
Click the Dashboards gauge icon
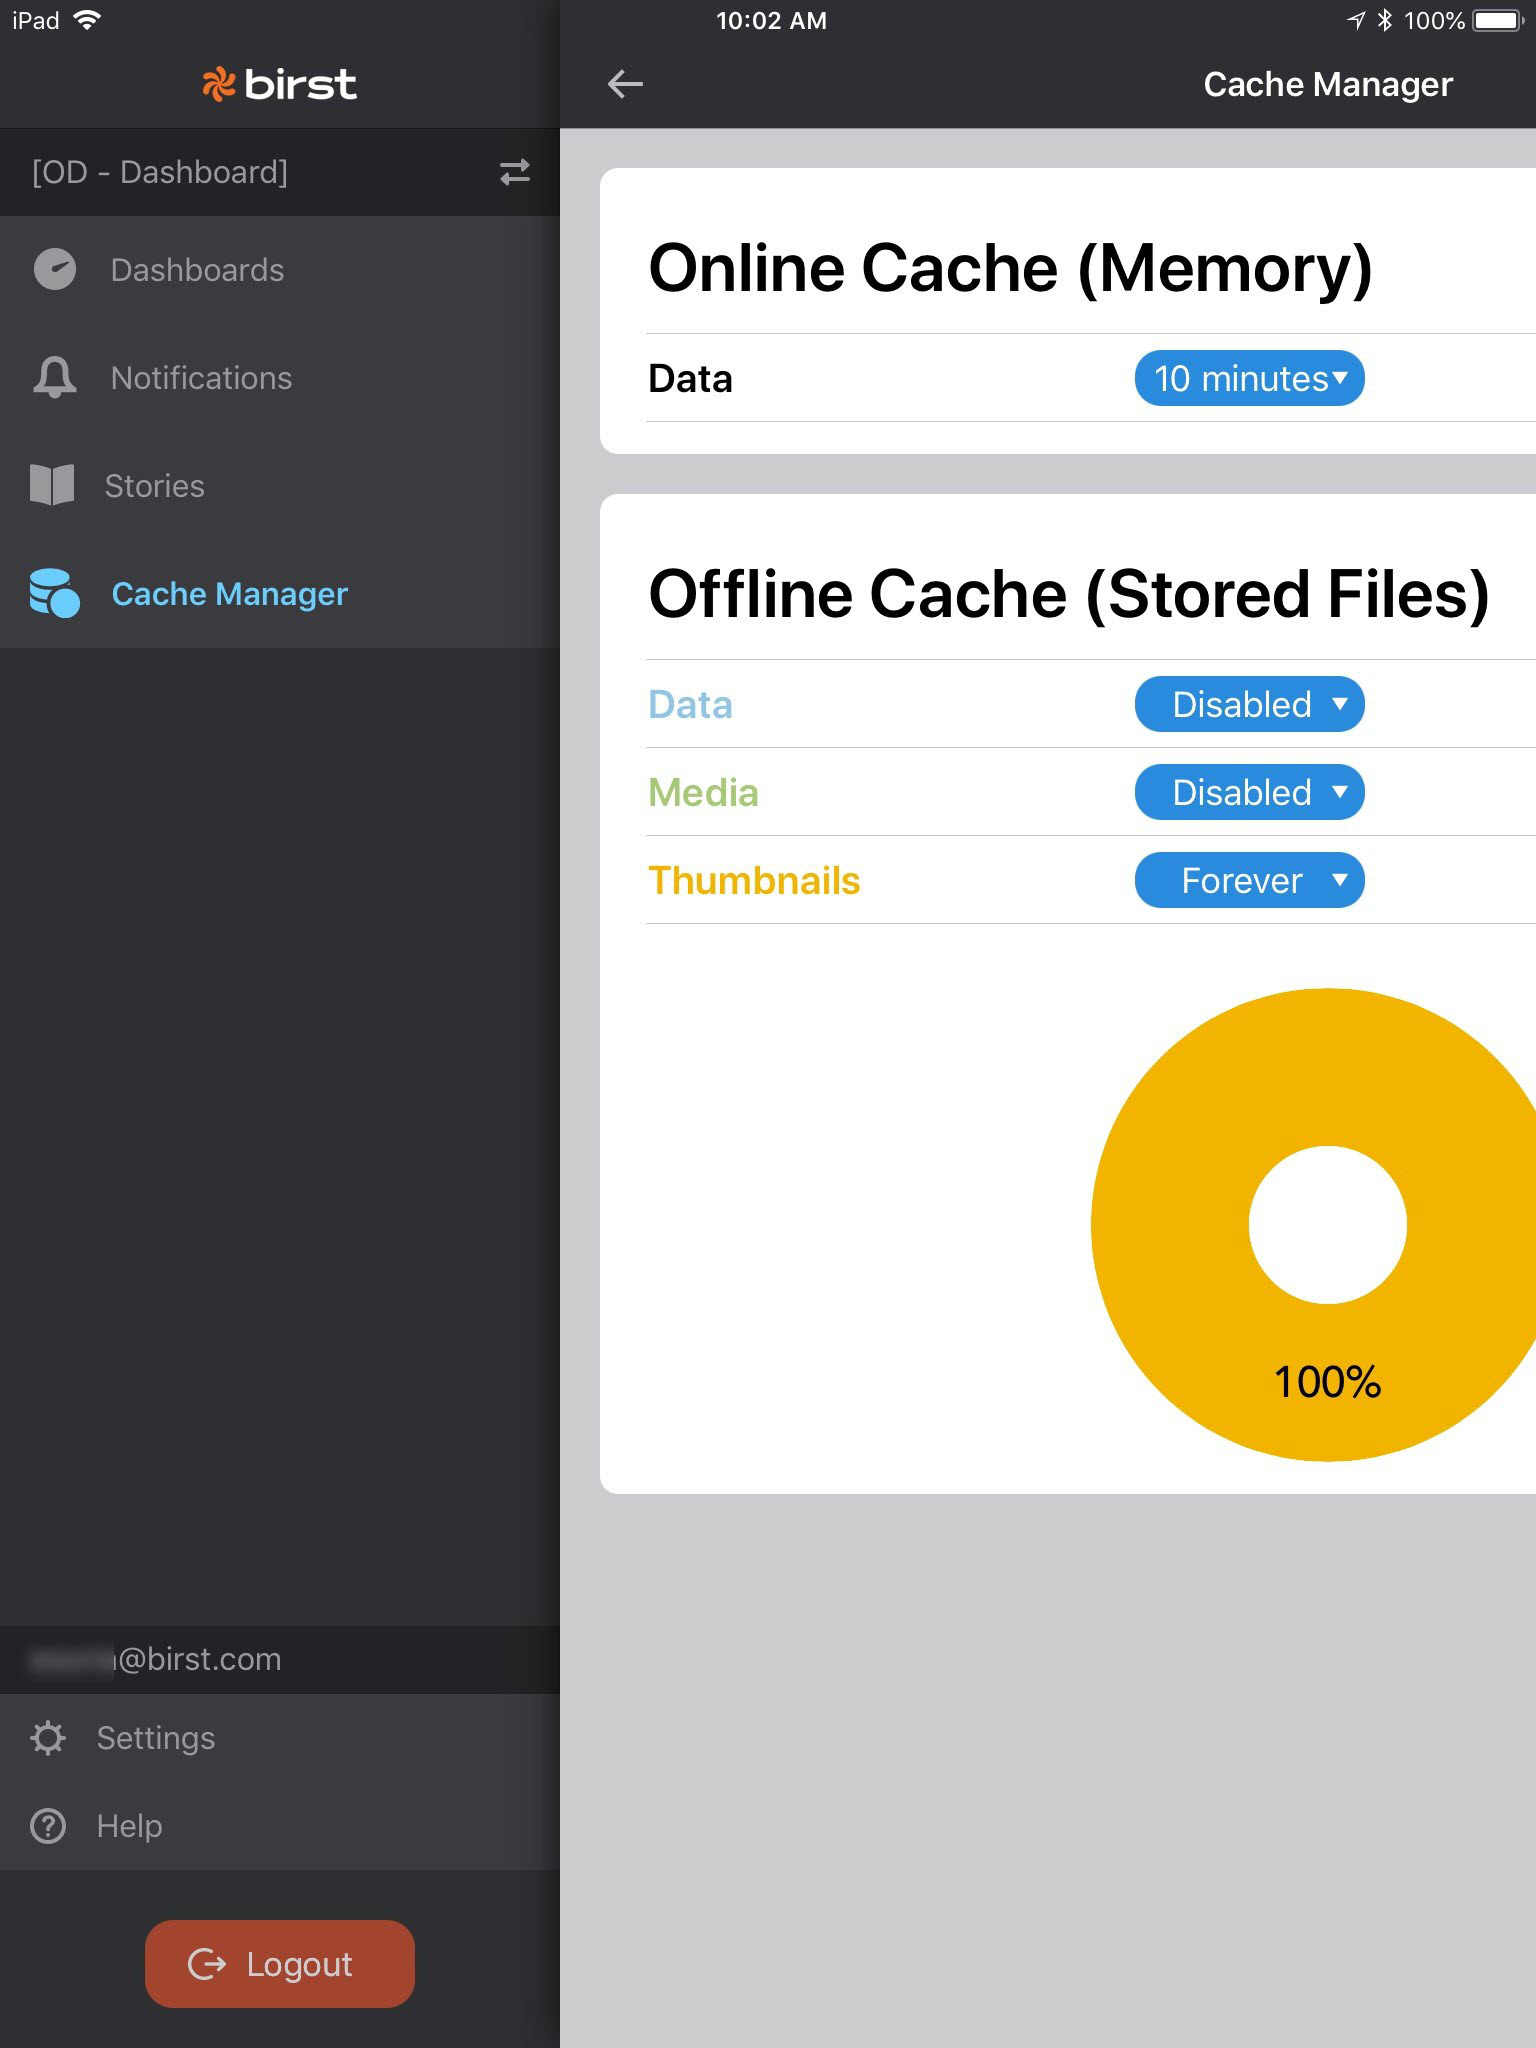click(55, 270)
